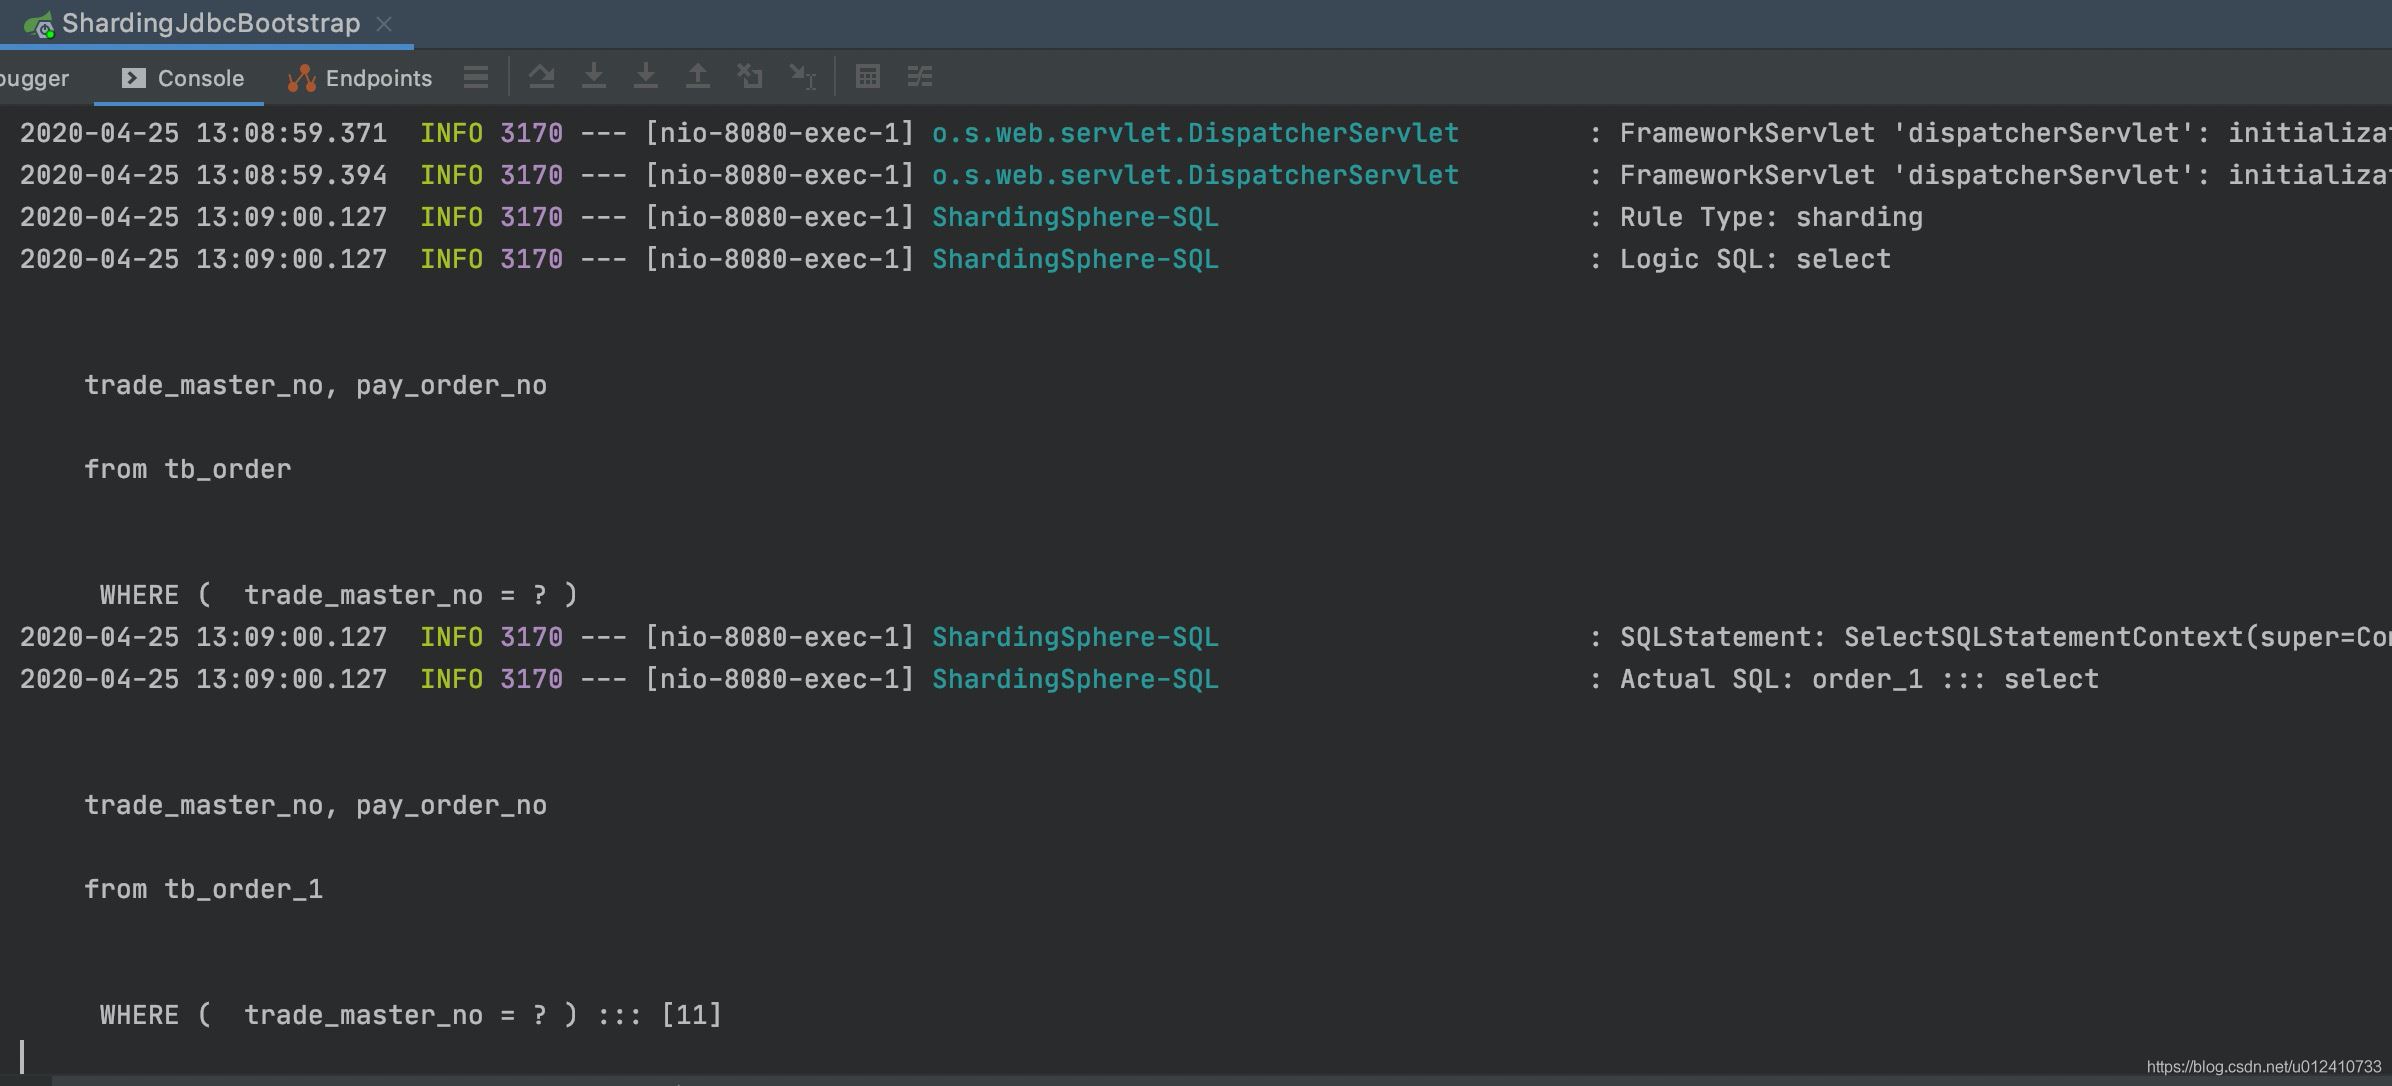Click the Step Into debugger icon
This screenshot has height=1086, width=2392.
(x=646, y=77)
